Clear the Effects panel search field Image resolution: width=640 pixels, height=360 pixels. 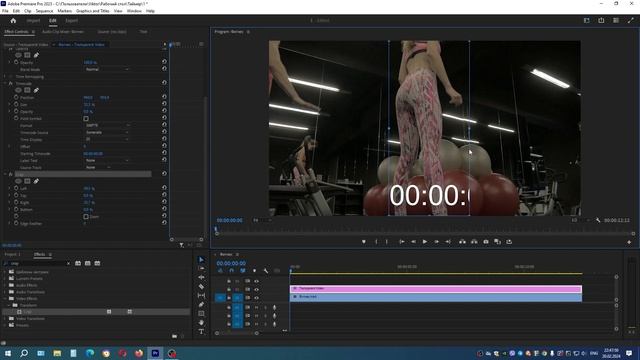(68, 263)
